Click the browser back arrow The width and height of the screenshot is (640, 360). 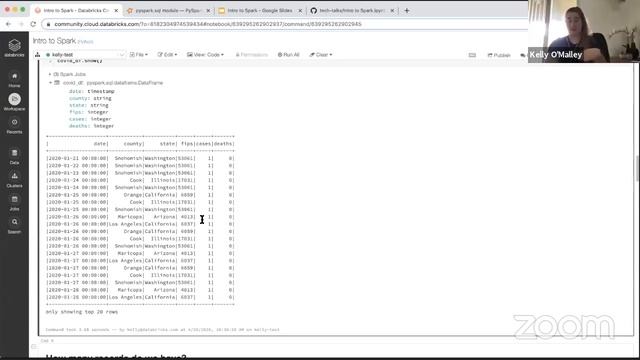pyautogui.click(x=8, y=24)
